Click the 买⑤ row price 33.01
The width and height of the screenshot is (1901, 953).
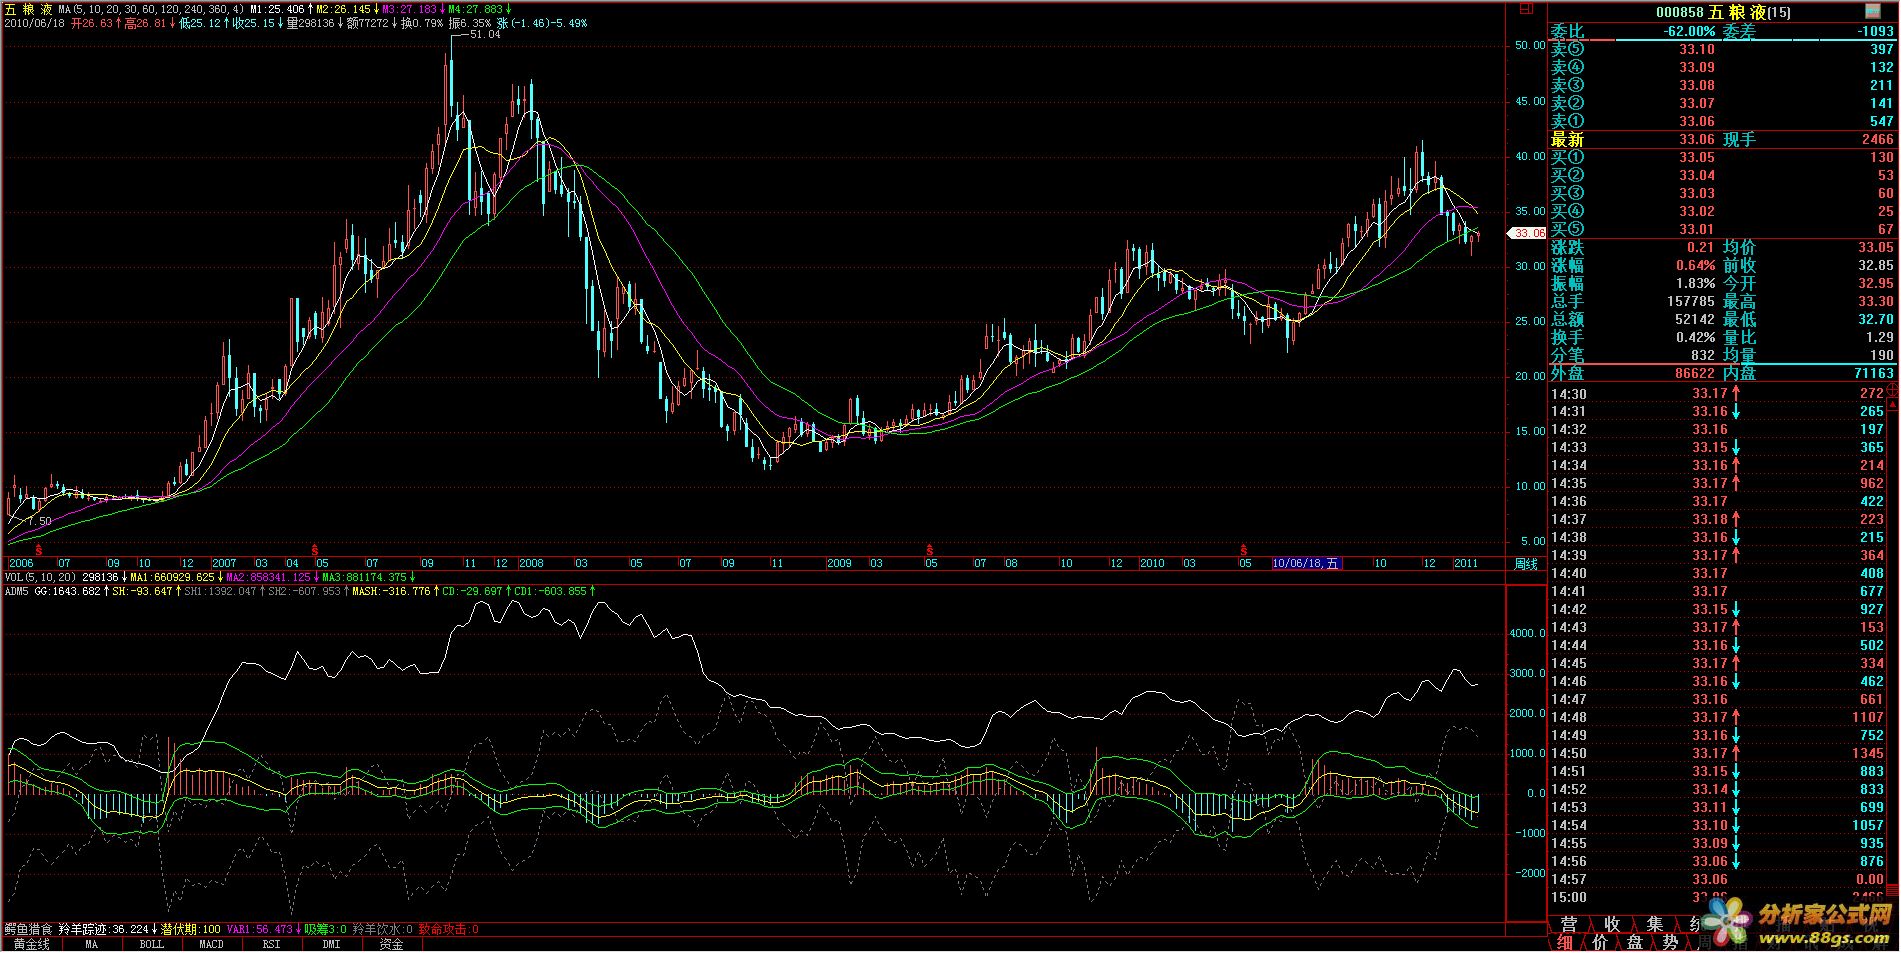pyautogui.click(x=1696, y=229)
